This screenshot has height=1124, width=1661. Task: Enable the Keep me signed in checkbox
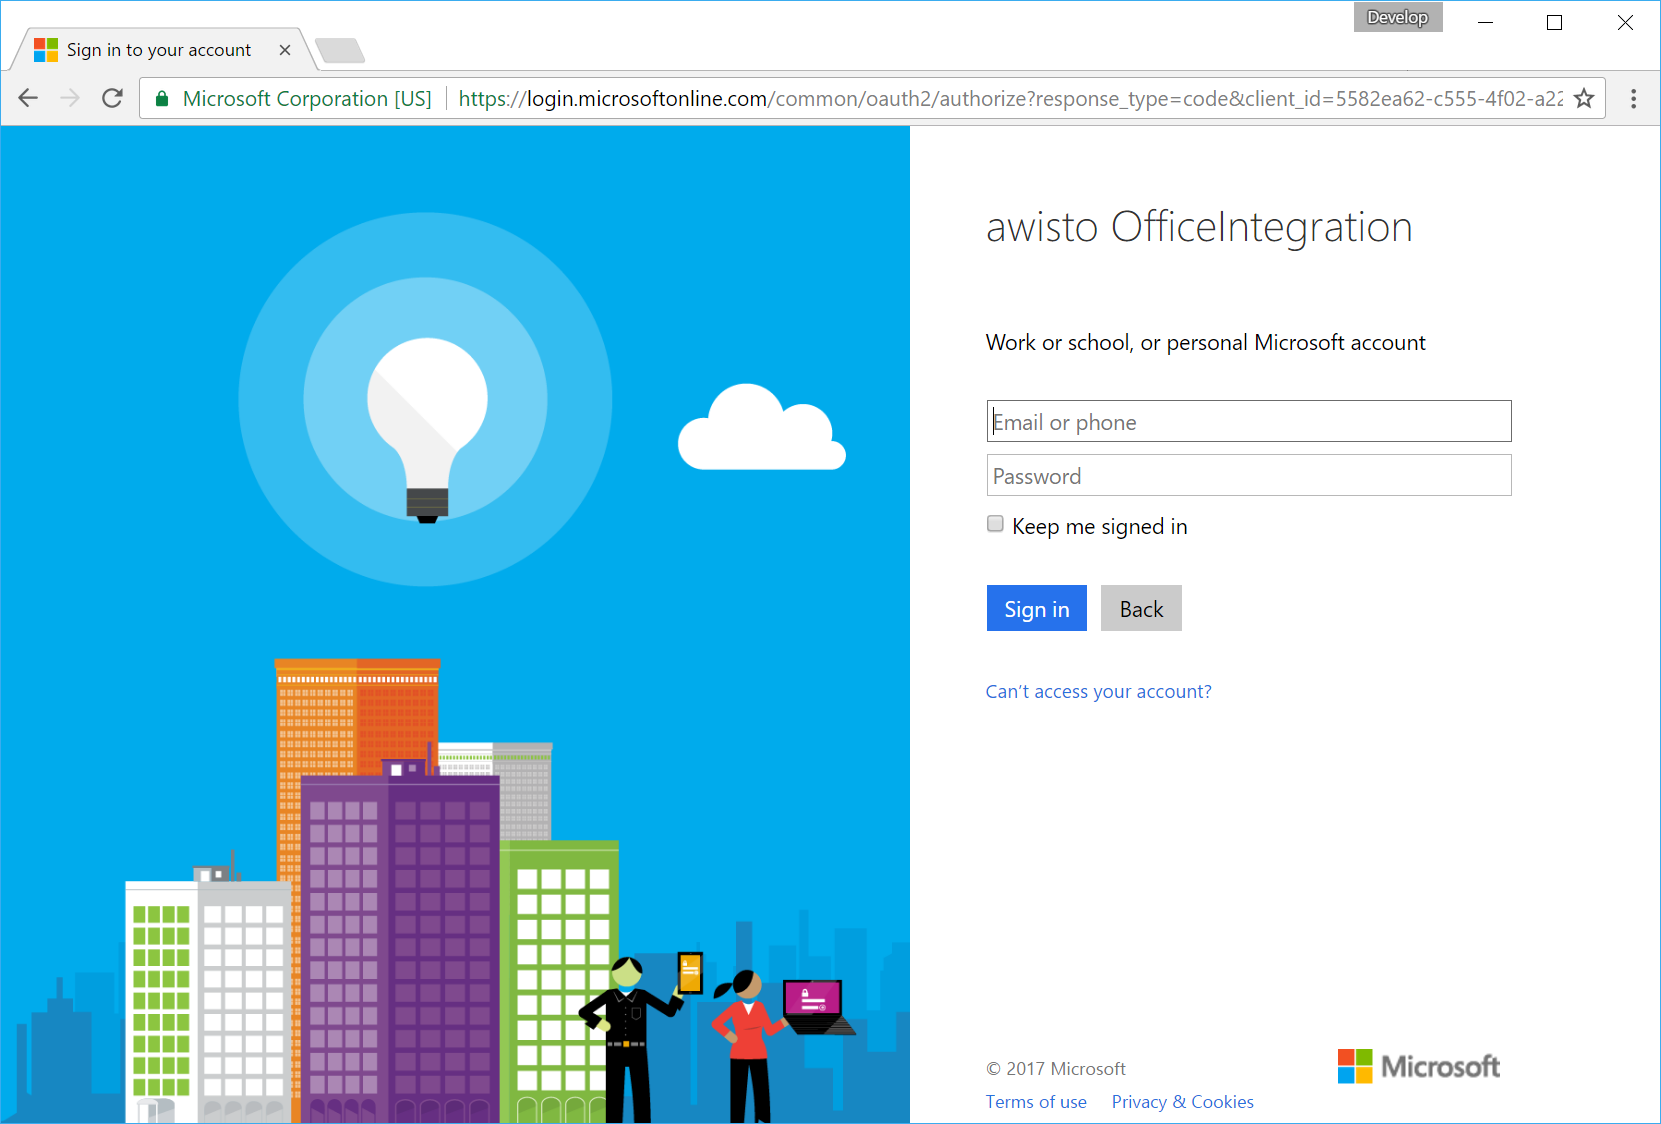pyautogui.click(x=995, y=524)
